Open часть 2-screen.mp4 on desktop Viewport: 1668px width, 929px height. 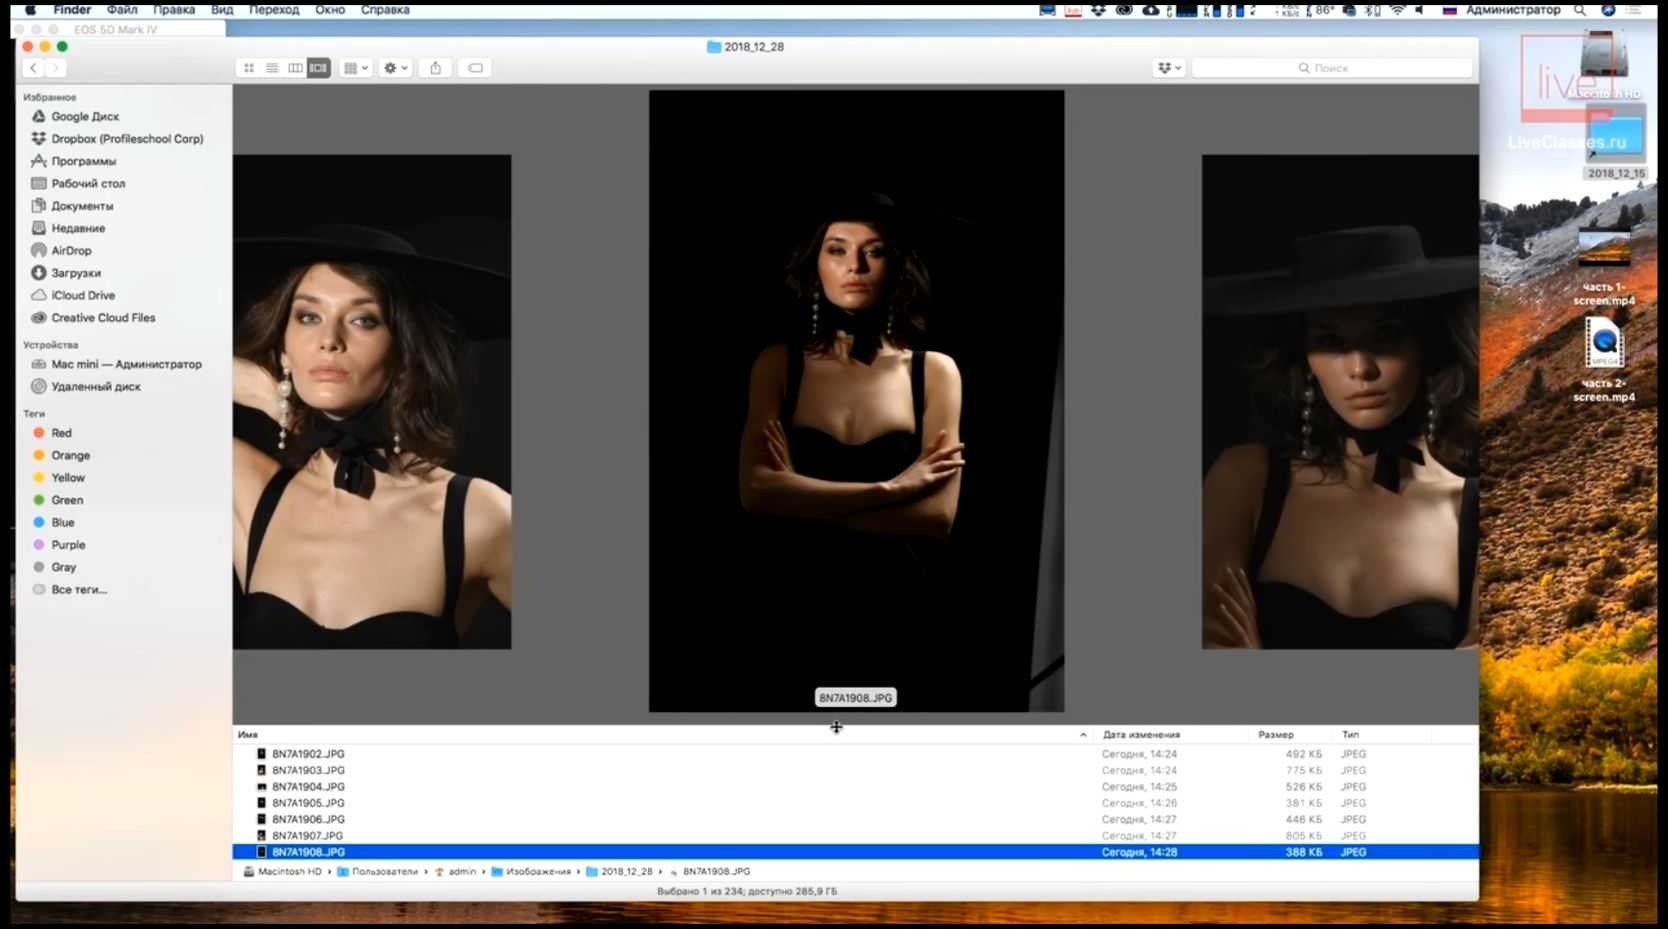(x=1604, y=361)
